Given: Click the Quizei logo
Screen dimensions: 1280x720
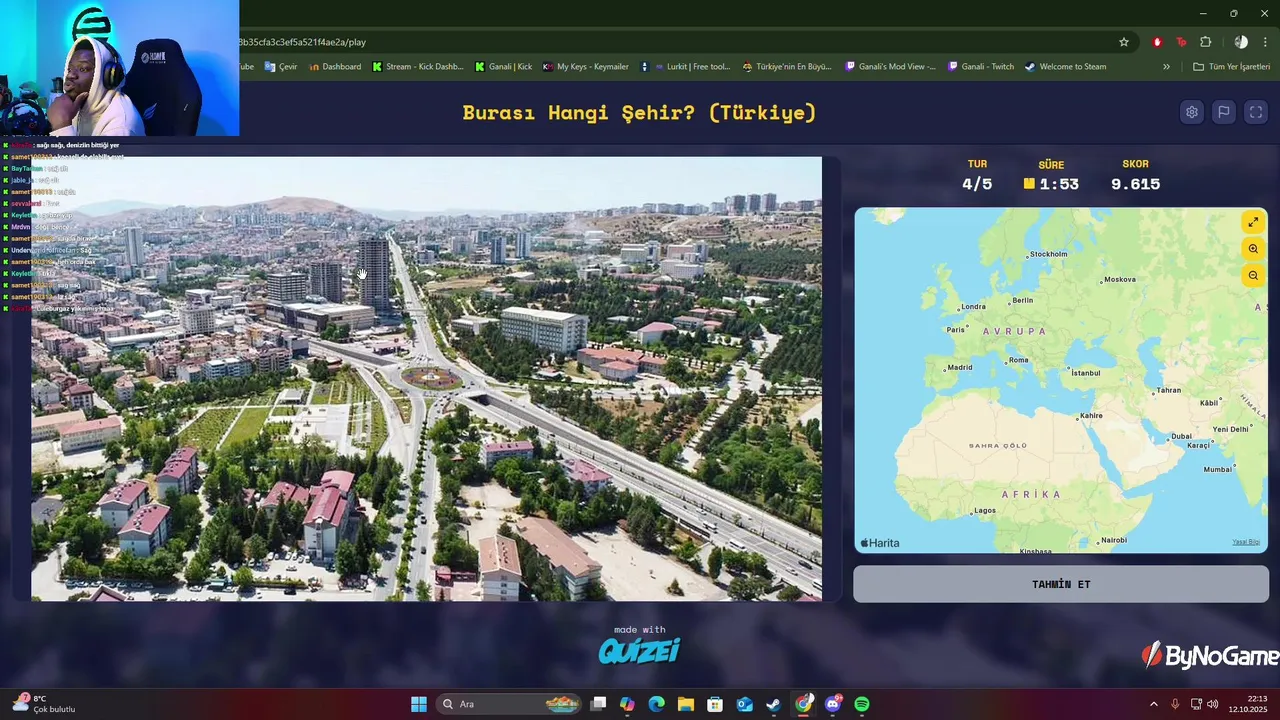Looking at the screenshot, I should tap(639, 651).
